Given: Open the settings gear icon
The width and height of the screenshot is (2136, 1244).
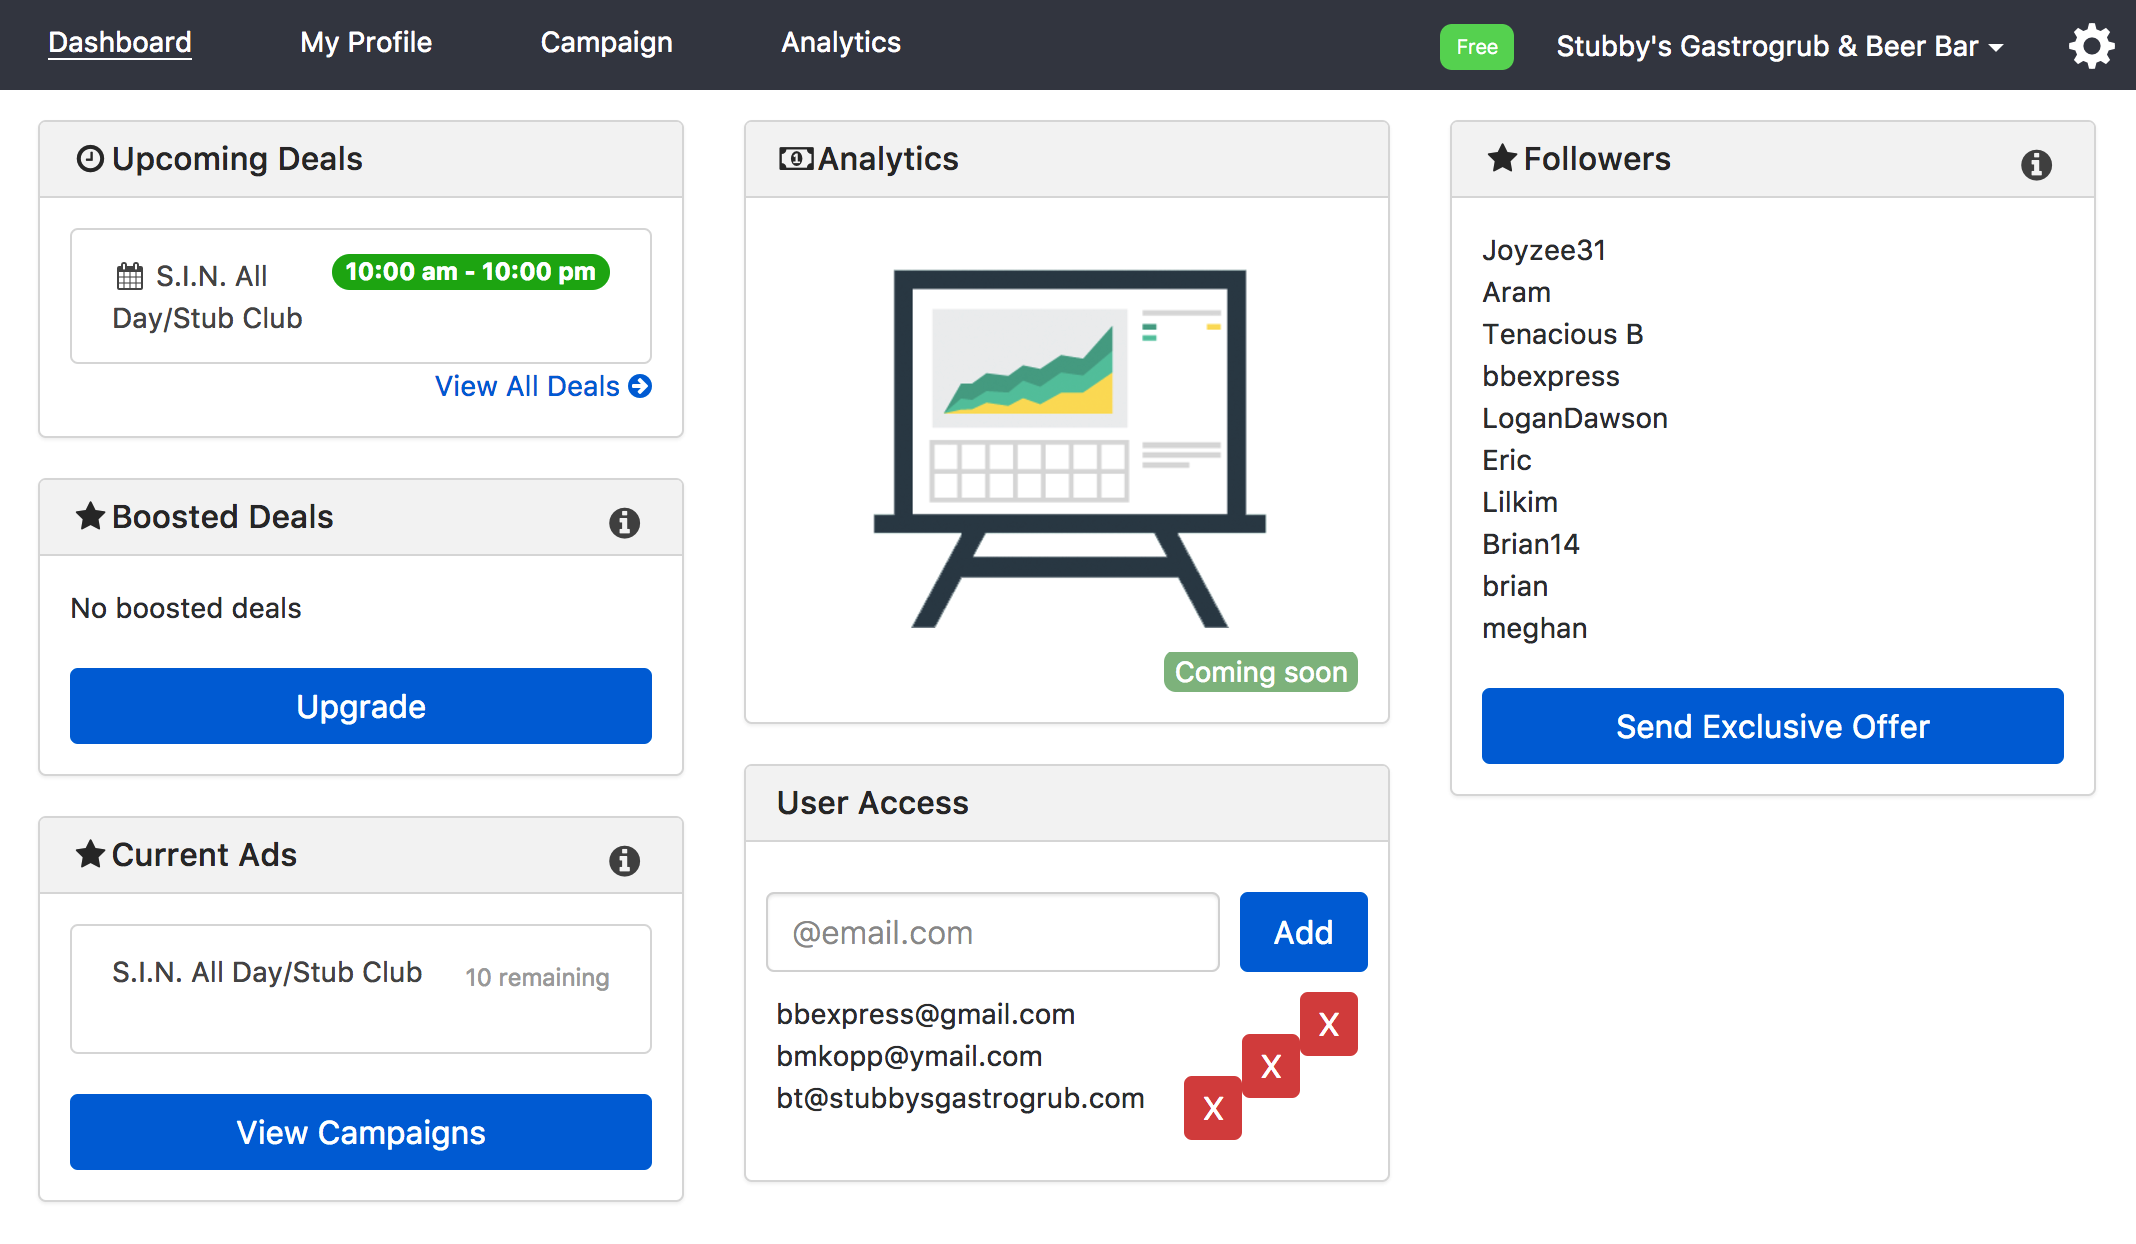Looking at the screenshot, I should point(2091,46).
